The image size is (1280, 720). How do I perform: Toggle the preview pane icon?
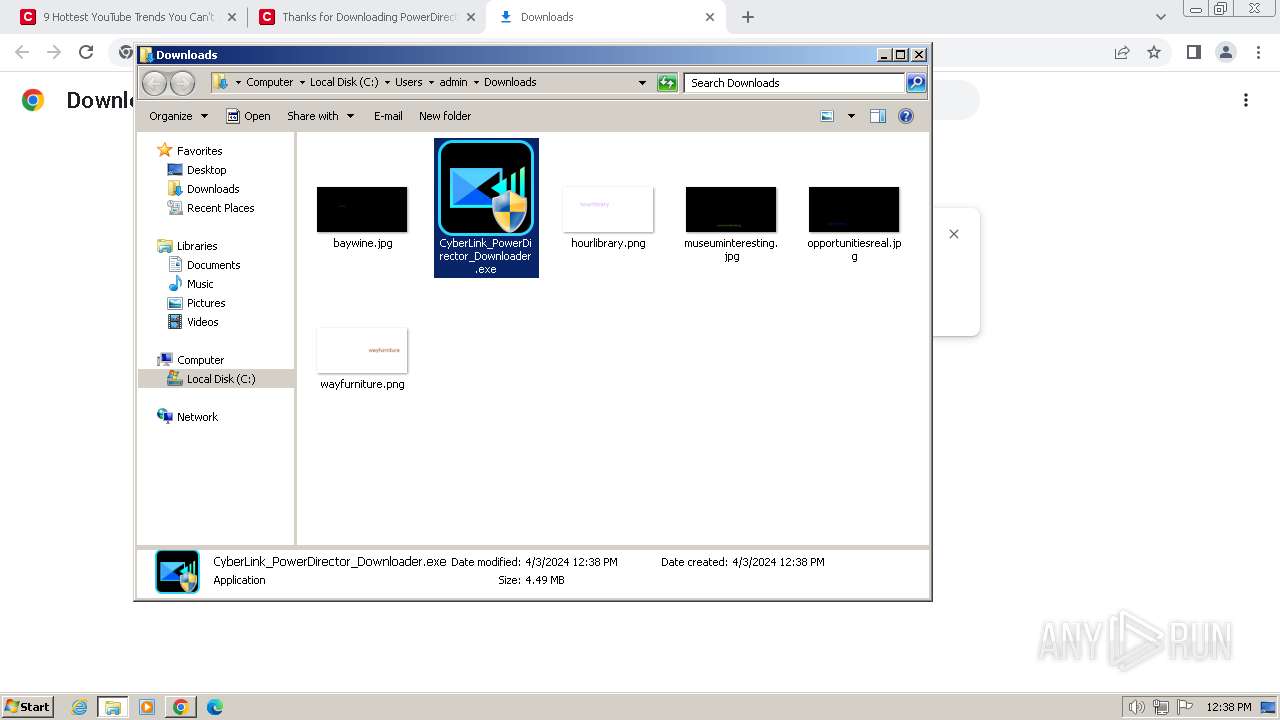click(x=878, y=116)
